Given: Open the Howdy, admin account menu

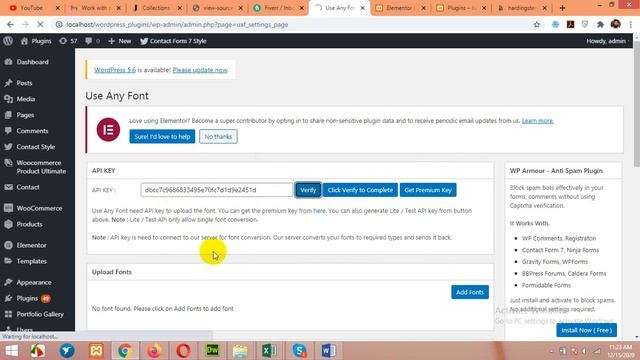Looking at the screenshot, I should tap(606, 41).
